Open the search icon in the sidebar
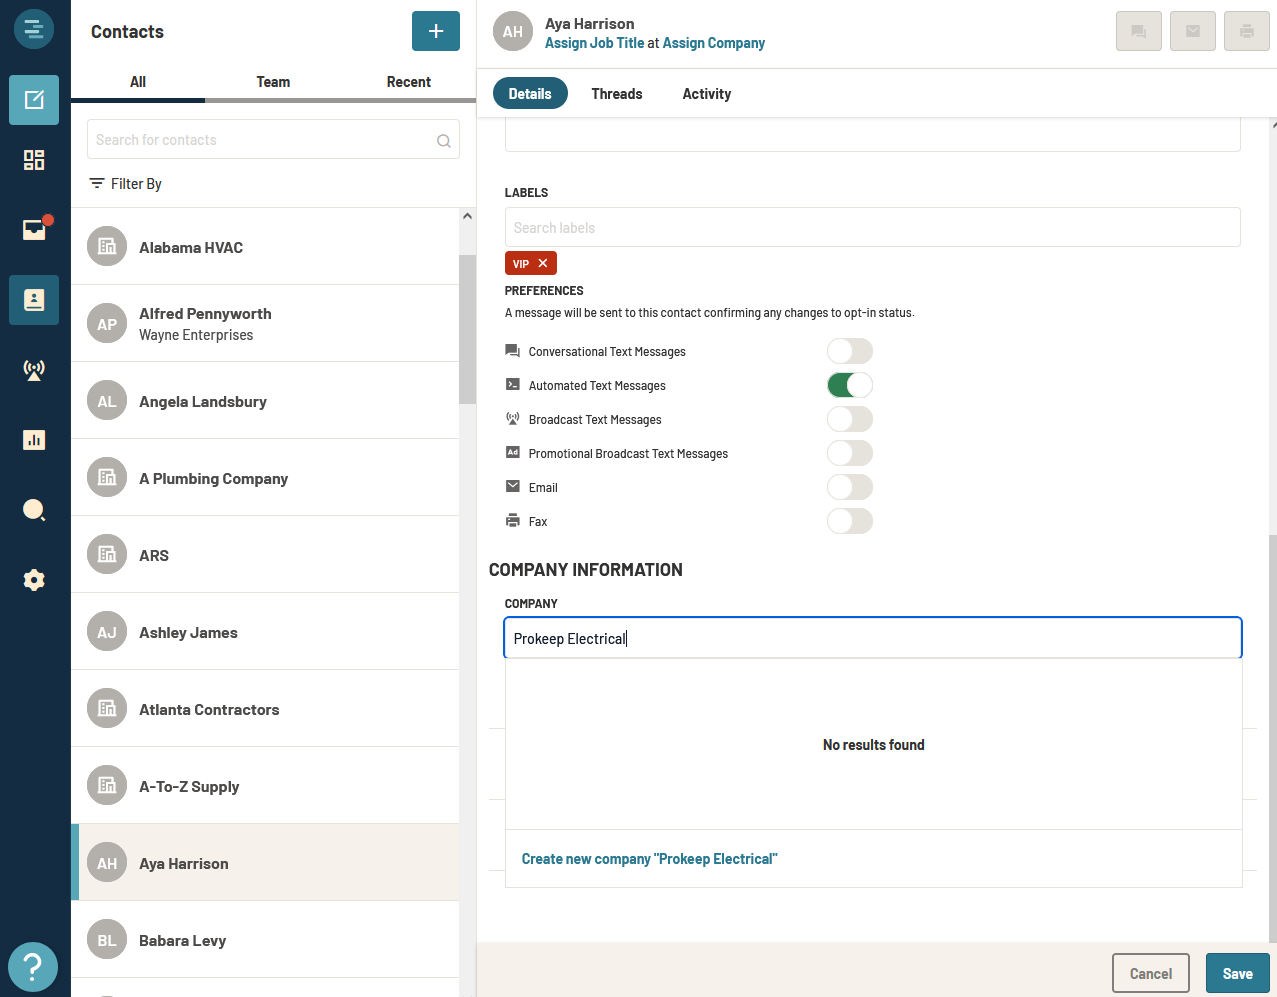 33,509
